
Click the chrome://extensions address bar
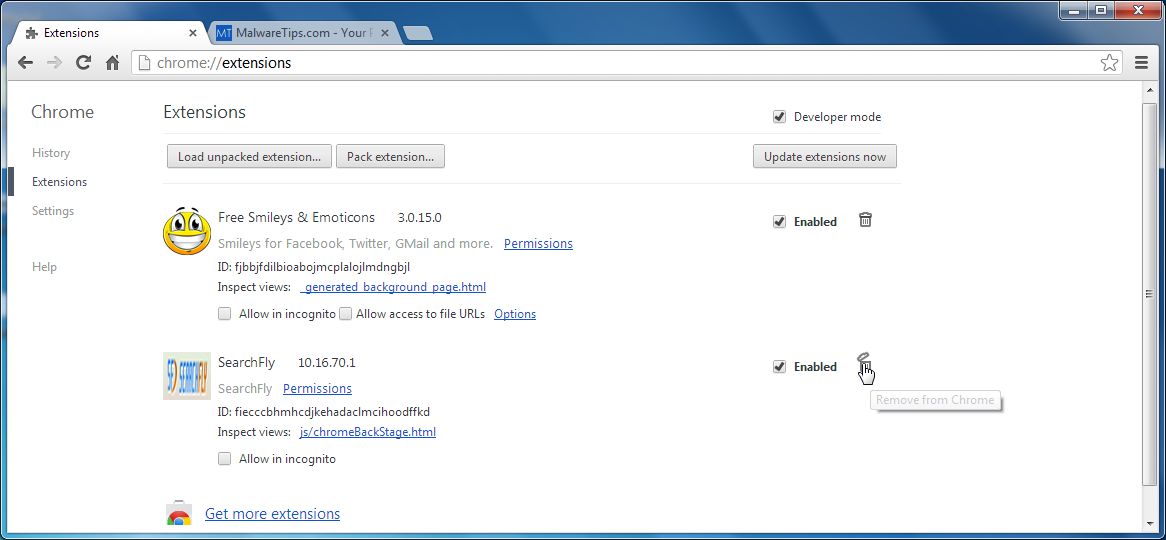[x=625, y=62]
